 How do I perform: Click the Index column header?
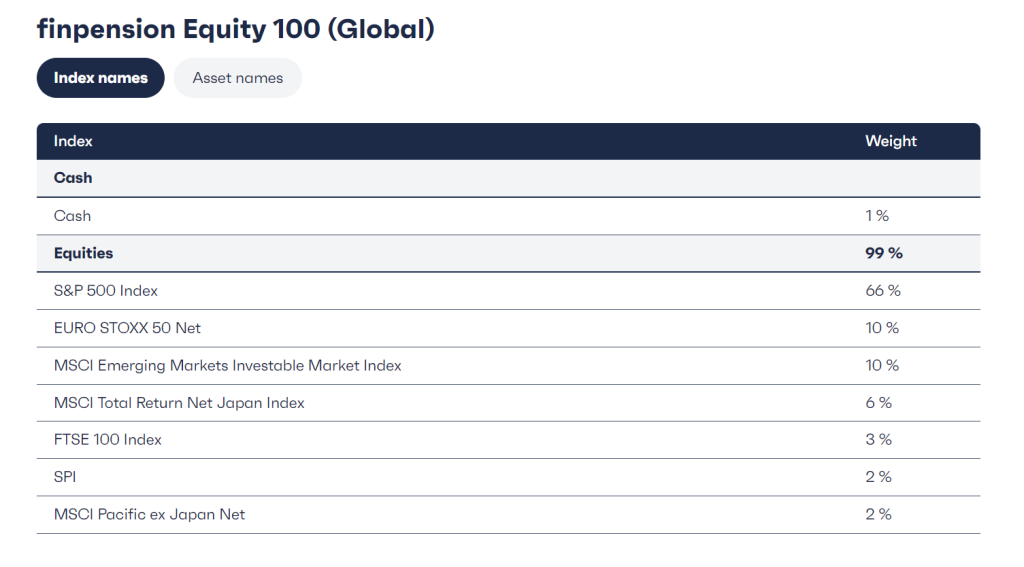73,141
